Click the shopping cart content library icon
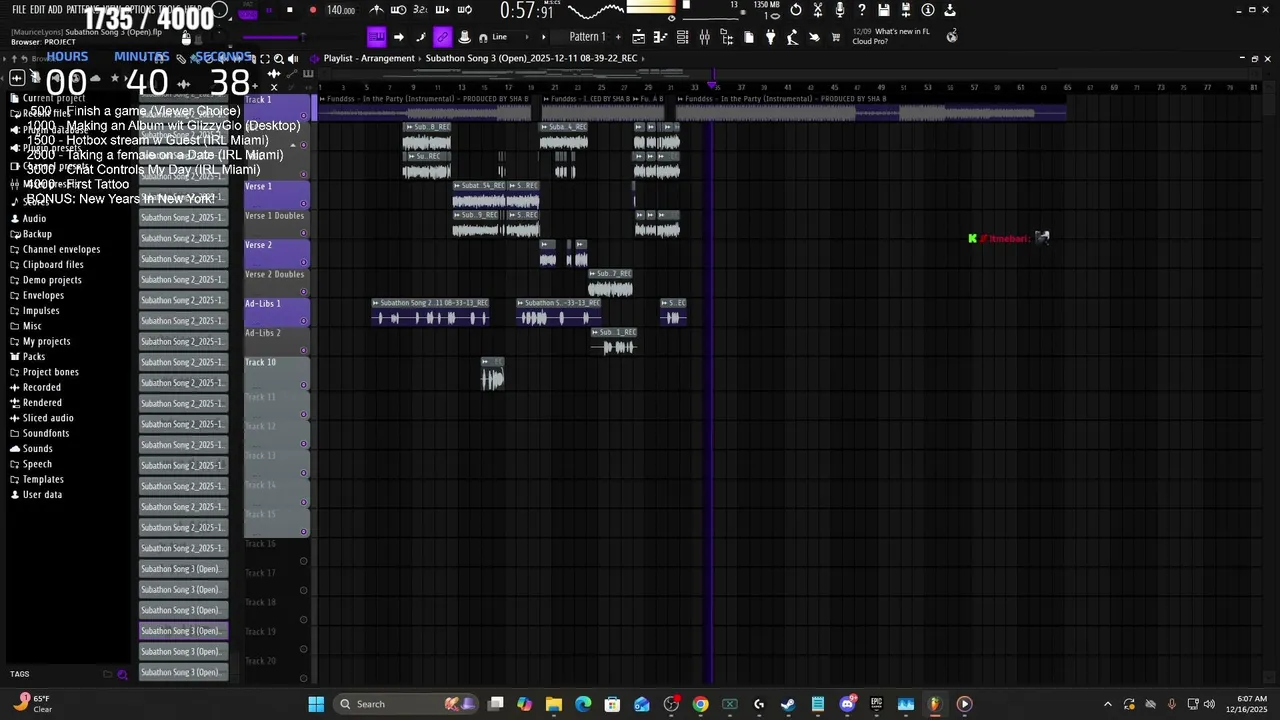Viewport: 1280px width, 720px height. (x=836, y=37)
